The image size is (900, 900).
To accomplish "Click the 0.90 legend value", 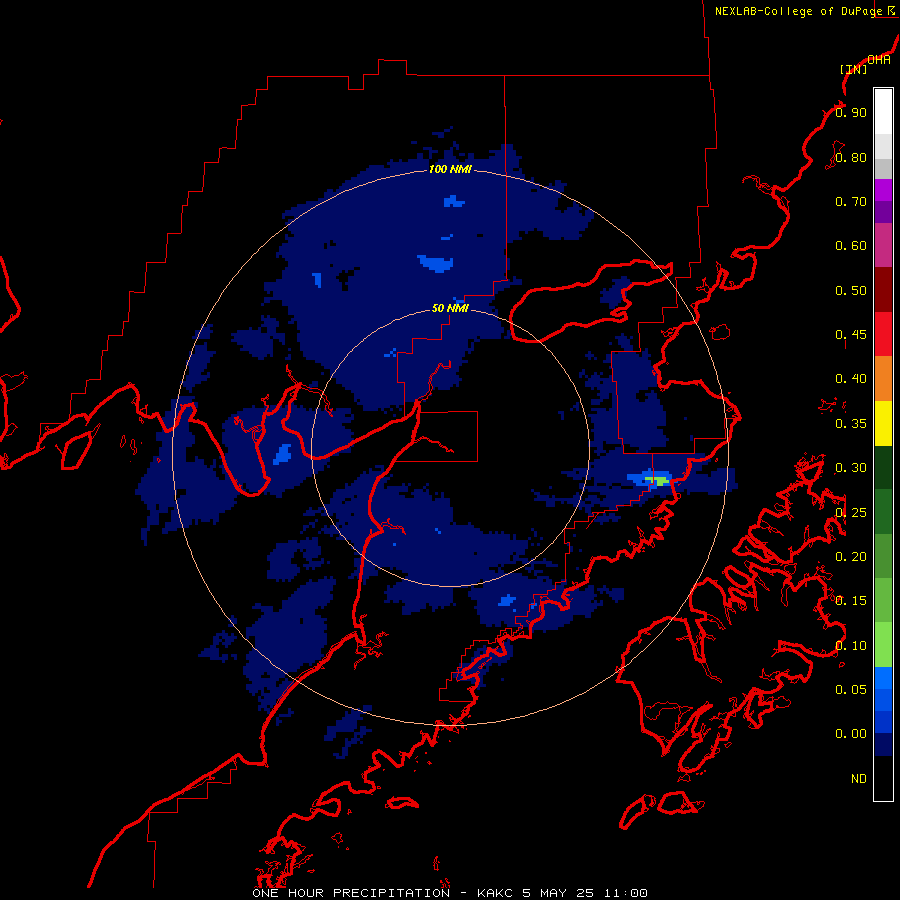I will (x=851, y=112).
